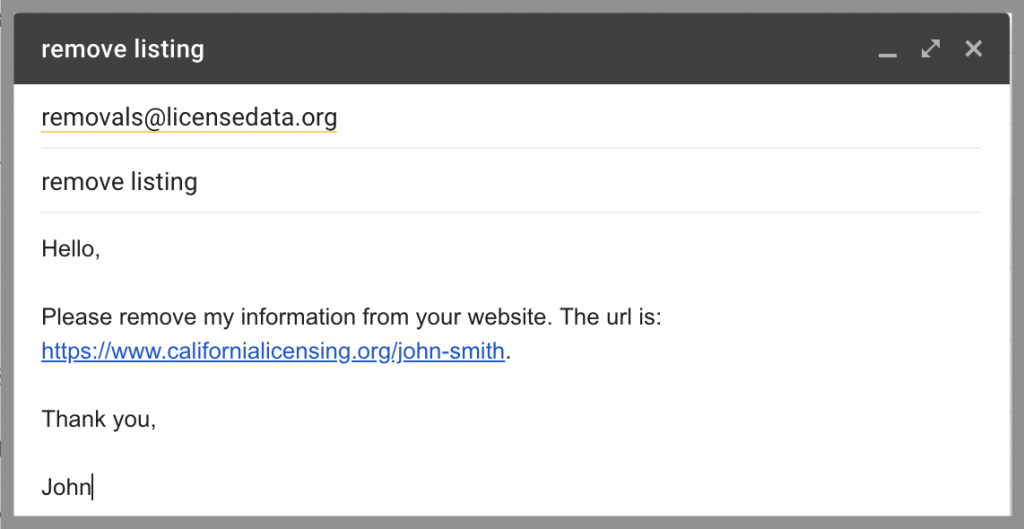
Task: Place cursor on the Hello greeting line
Action: pyautogui.click(x=71, y=249)
